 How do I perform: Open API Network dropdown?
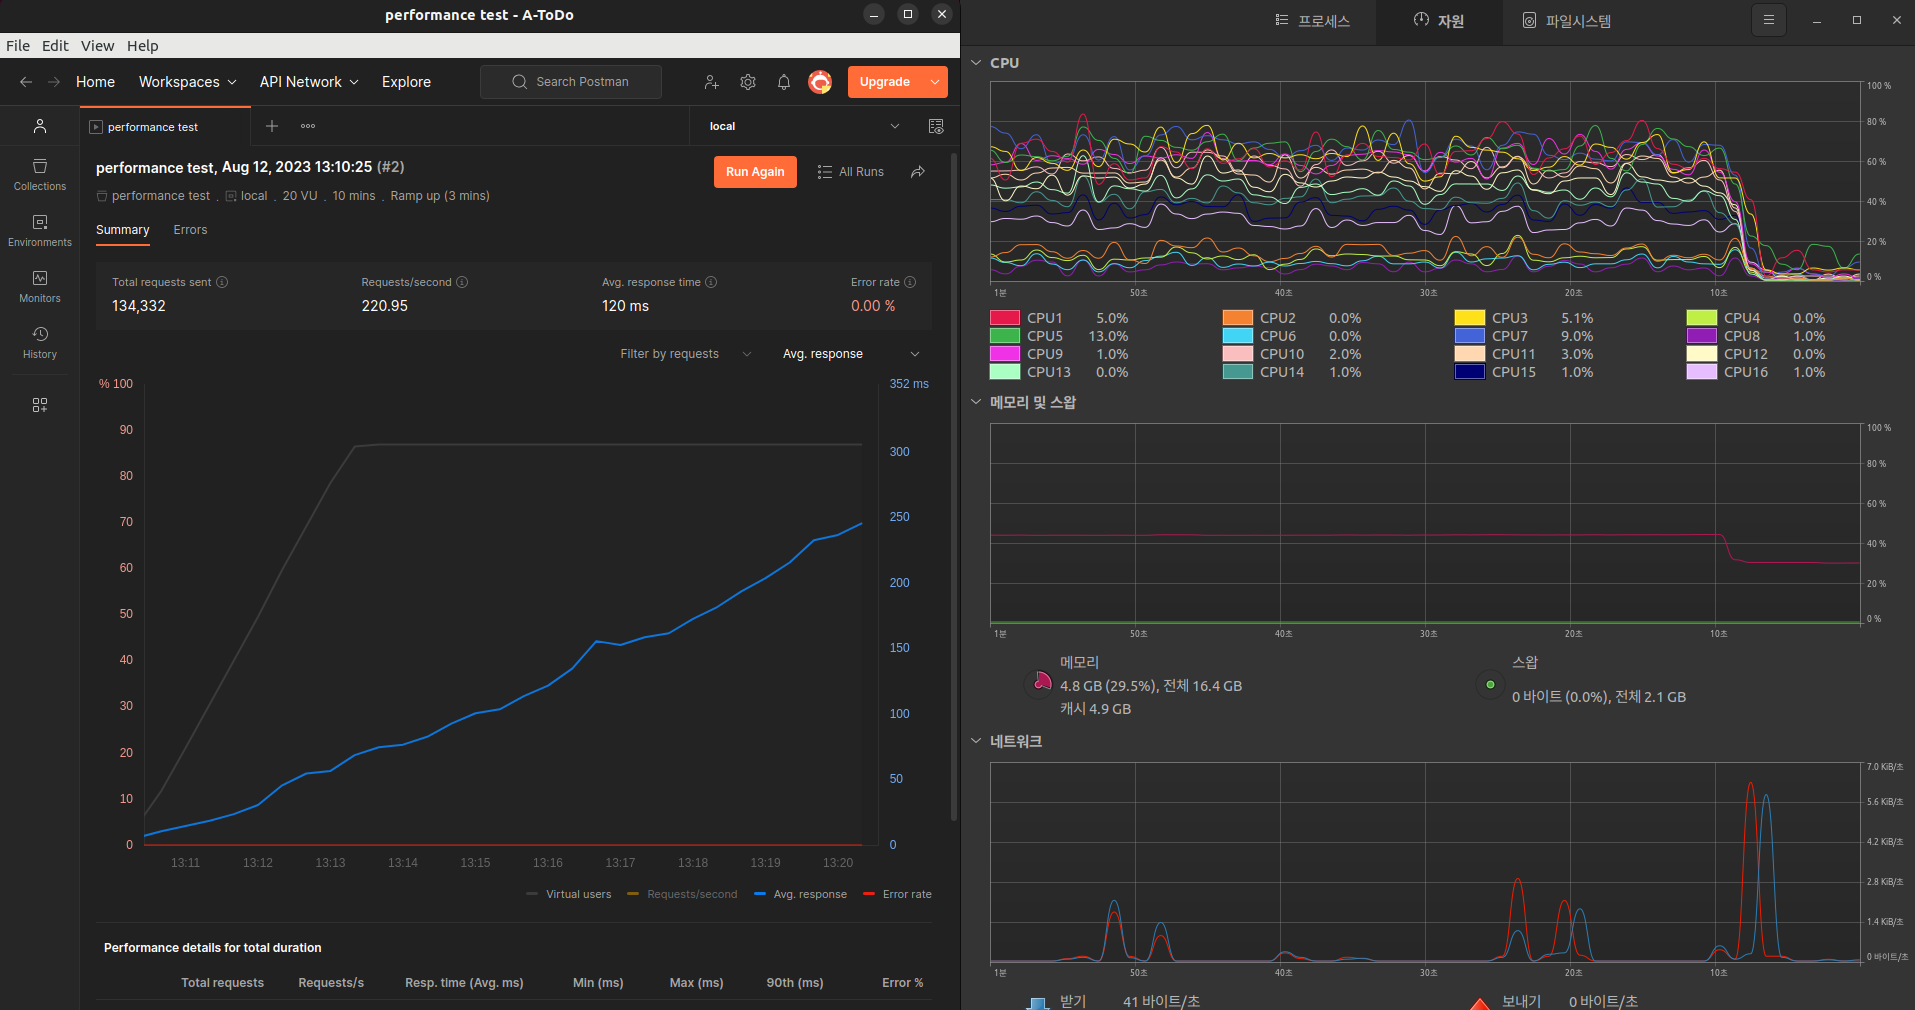(x=309, y=82)
